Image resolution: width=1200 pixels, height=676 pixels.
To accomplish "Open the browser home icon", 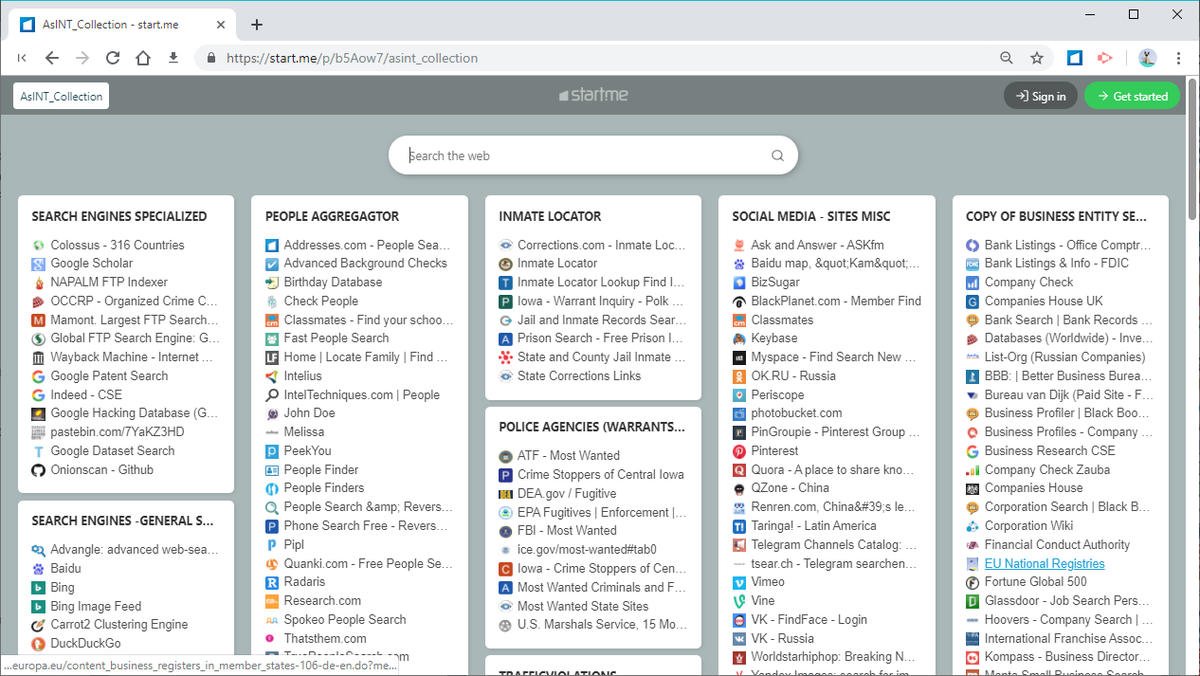I will click(143, 58).
